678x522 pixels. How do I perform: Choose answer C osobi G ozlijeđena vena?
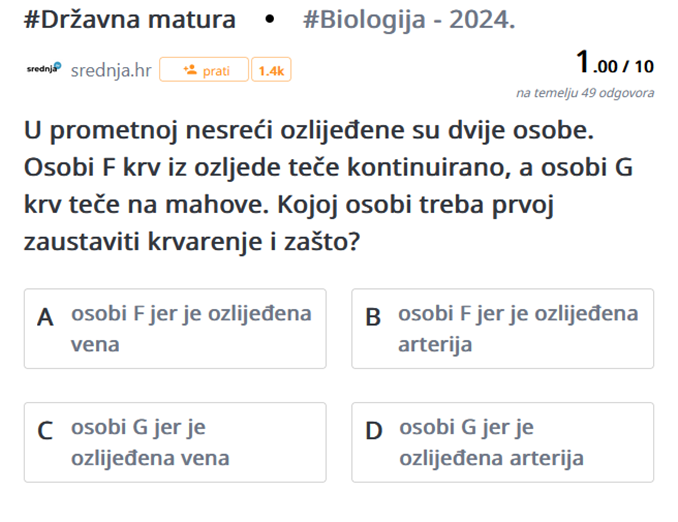pos(175,442)
